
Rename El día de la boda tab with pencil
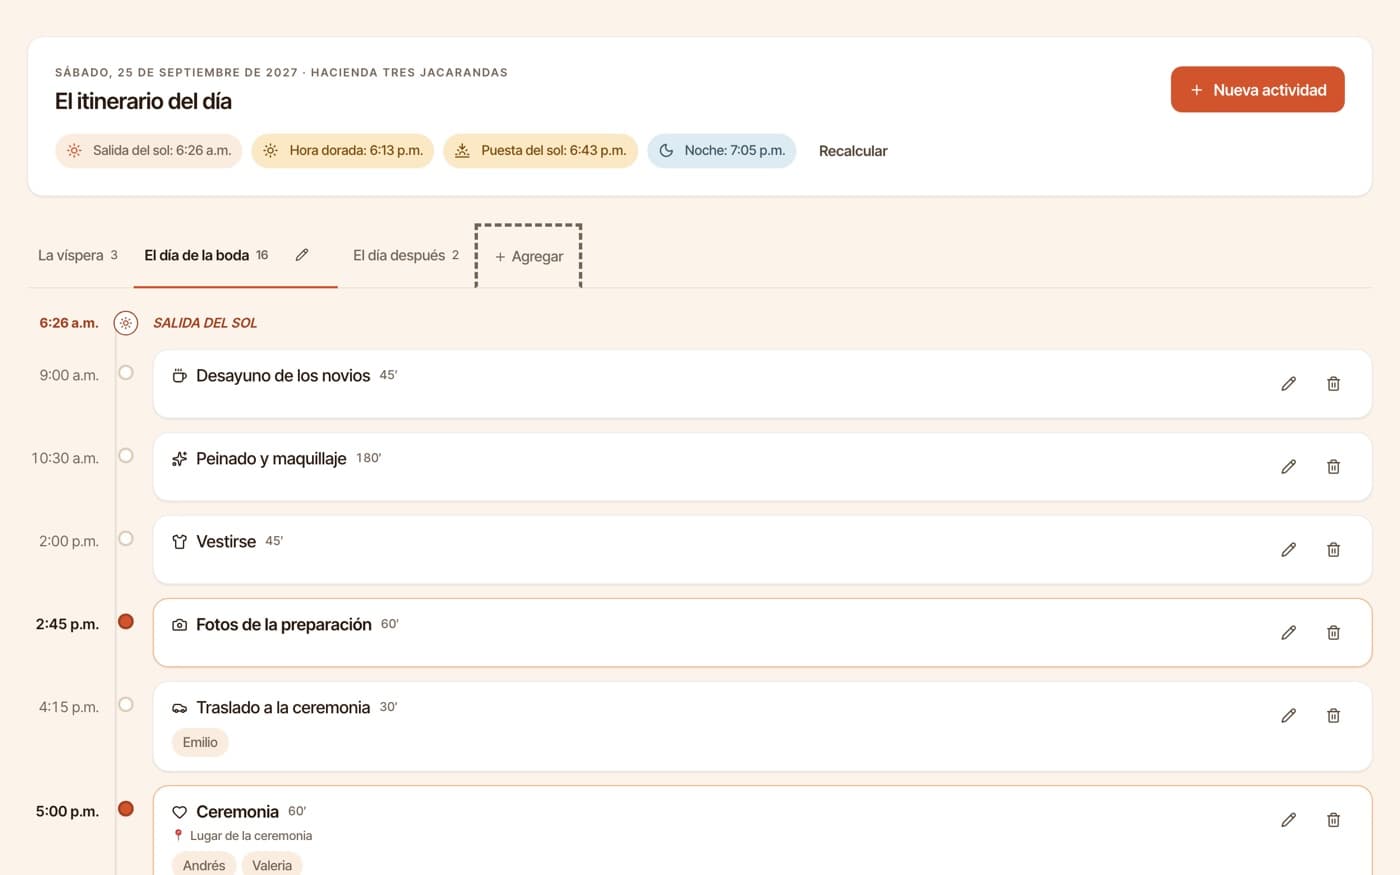pyautogui.click(x=302, y=255)
